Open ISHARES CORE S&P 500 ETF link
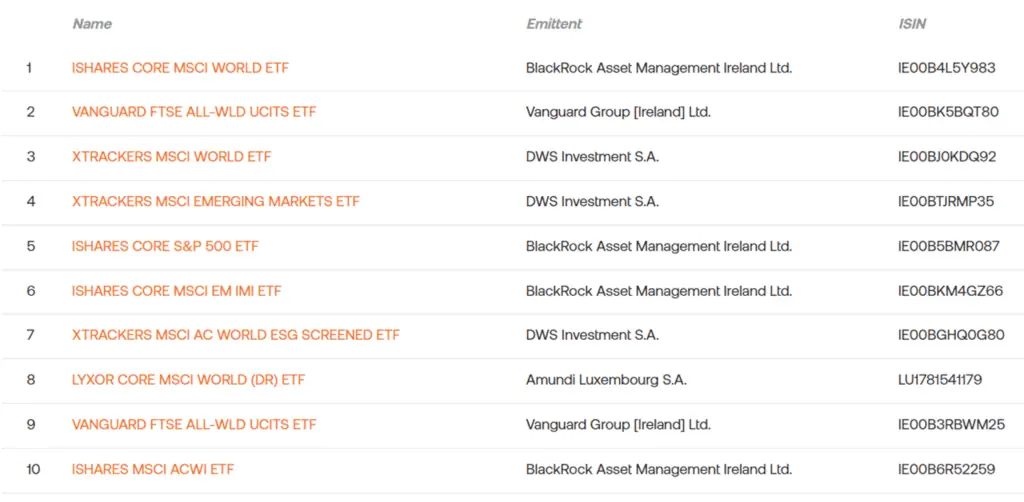The image size is (1024, 502). point(165,246)
